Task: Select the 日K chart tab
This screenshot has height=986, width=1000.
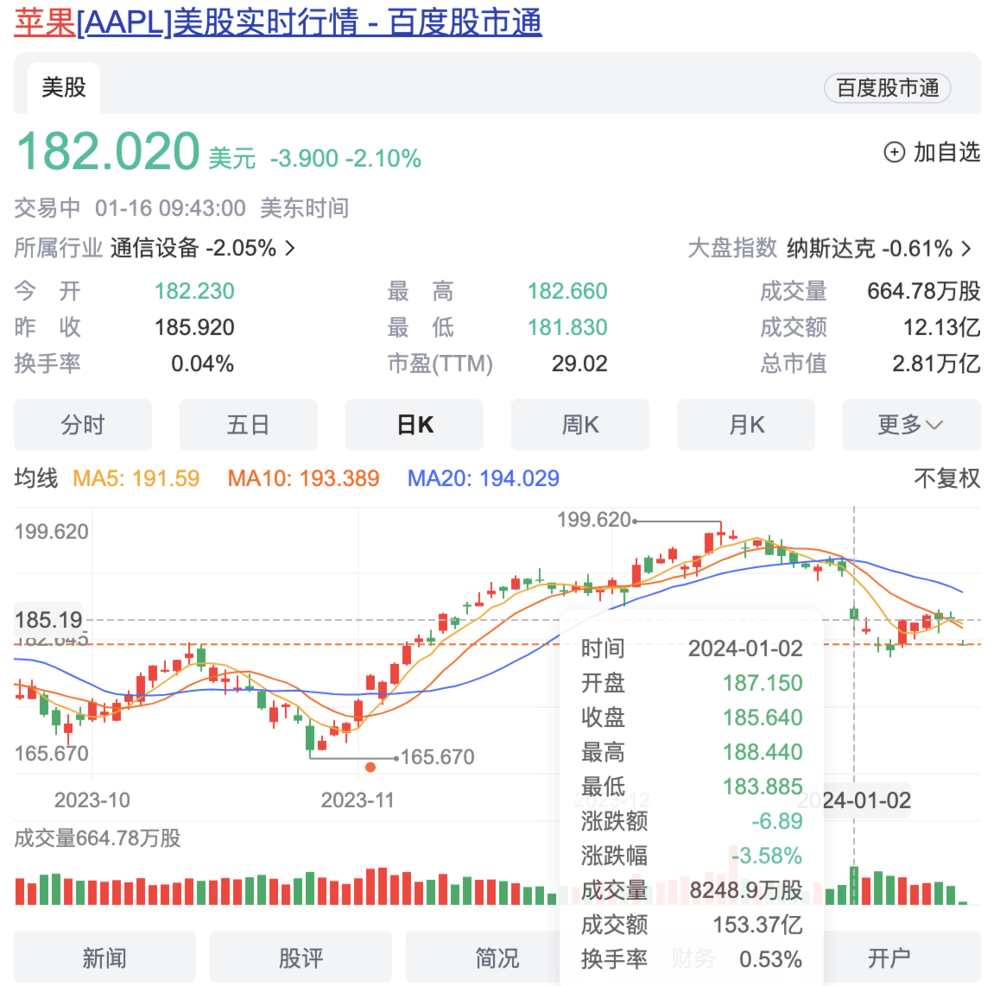Action: tap(414, 425)
